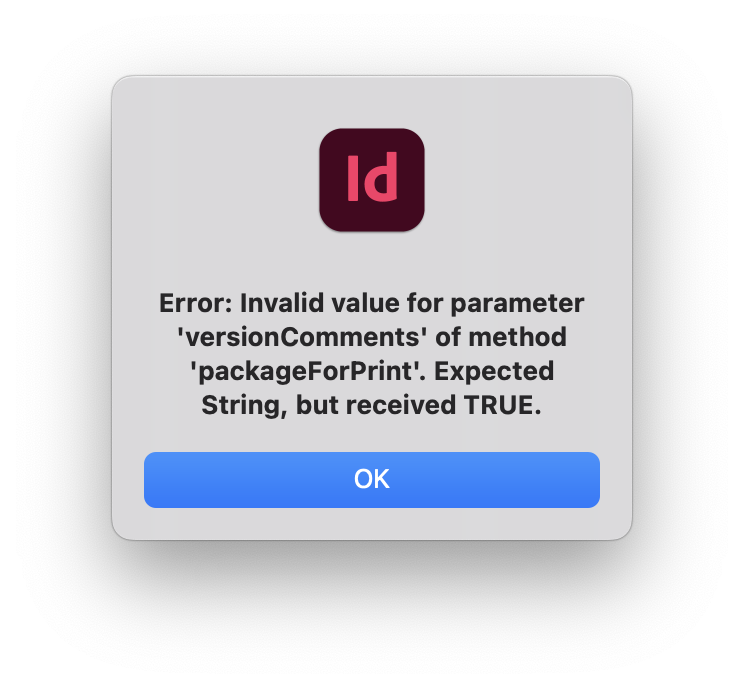Image resolution: width=744 pixels, height=688 pixels.
Task: Click the word 'for' in the first line
Action: pyautogui.click(x=425, y=303)
